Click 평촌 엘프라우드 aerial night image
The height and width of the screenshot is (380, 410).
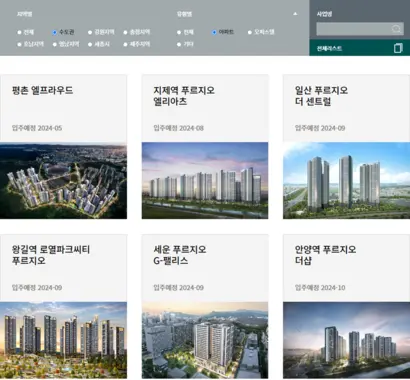pos(63,181)
